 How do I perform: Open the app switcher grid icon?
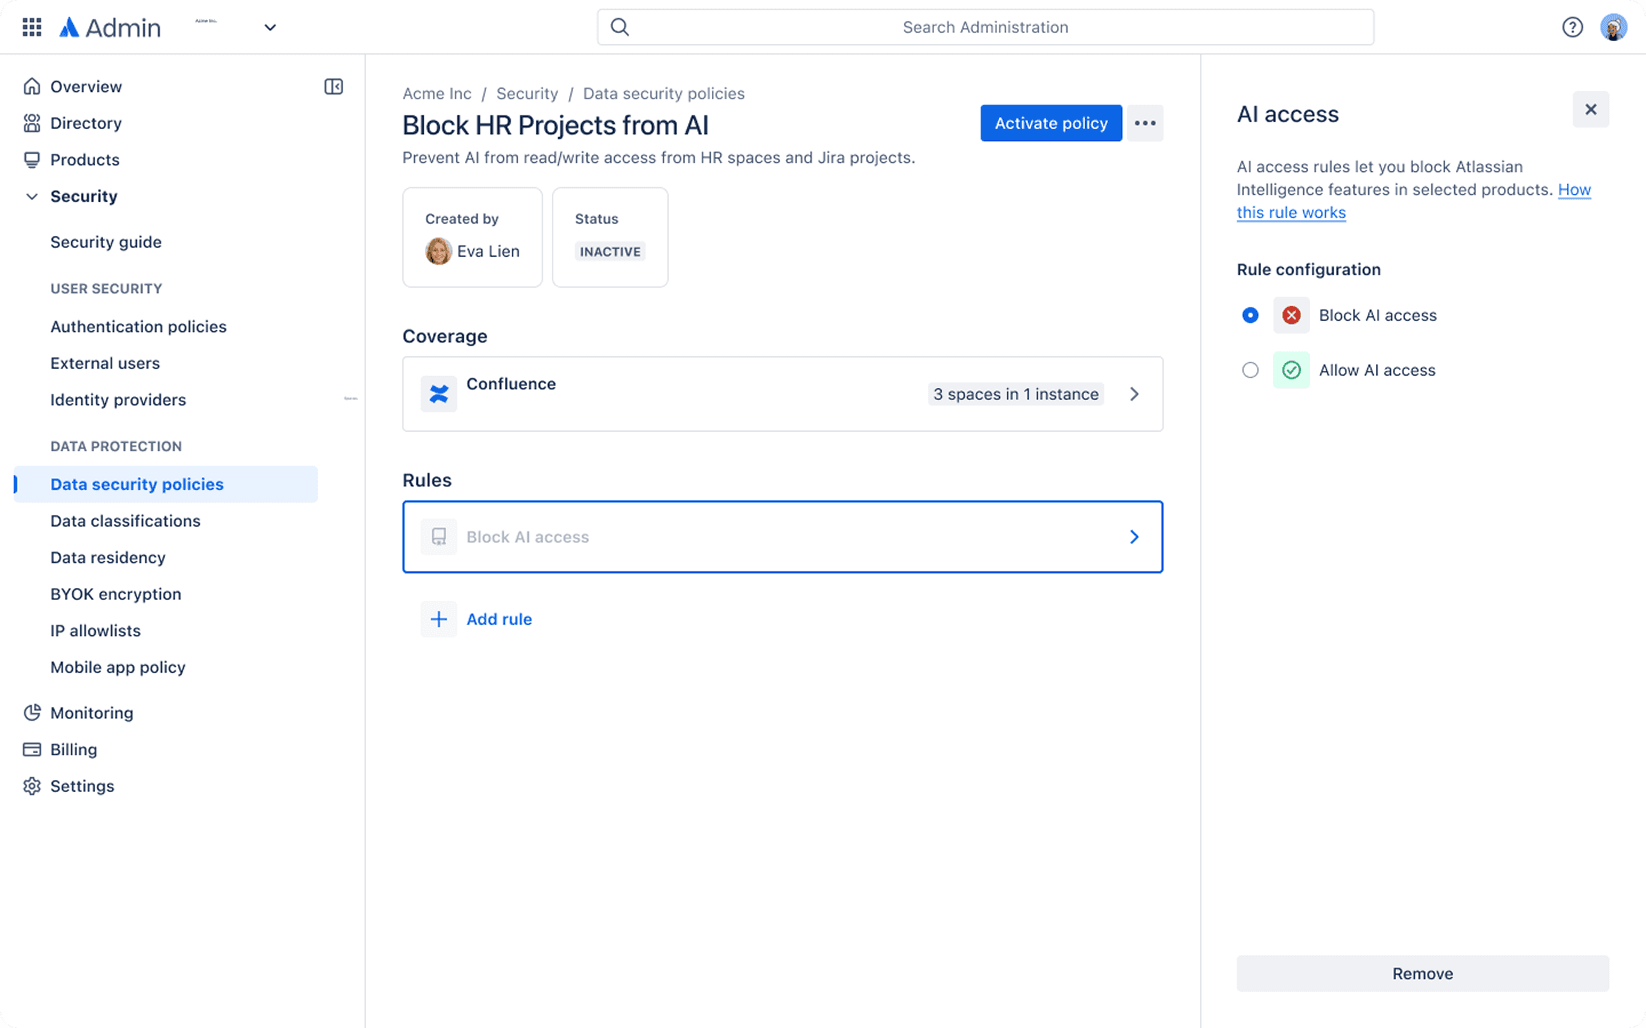coord(32,27)
